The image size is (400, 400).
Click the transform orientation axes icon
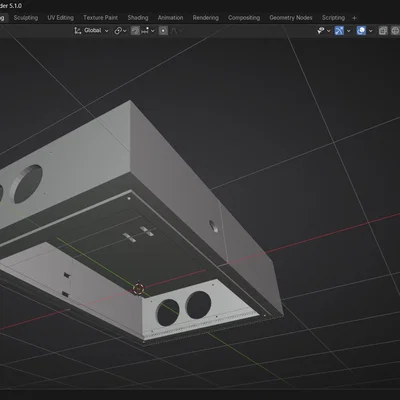(78, 31)
